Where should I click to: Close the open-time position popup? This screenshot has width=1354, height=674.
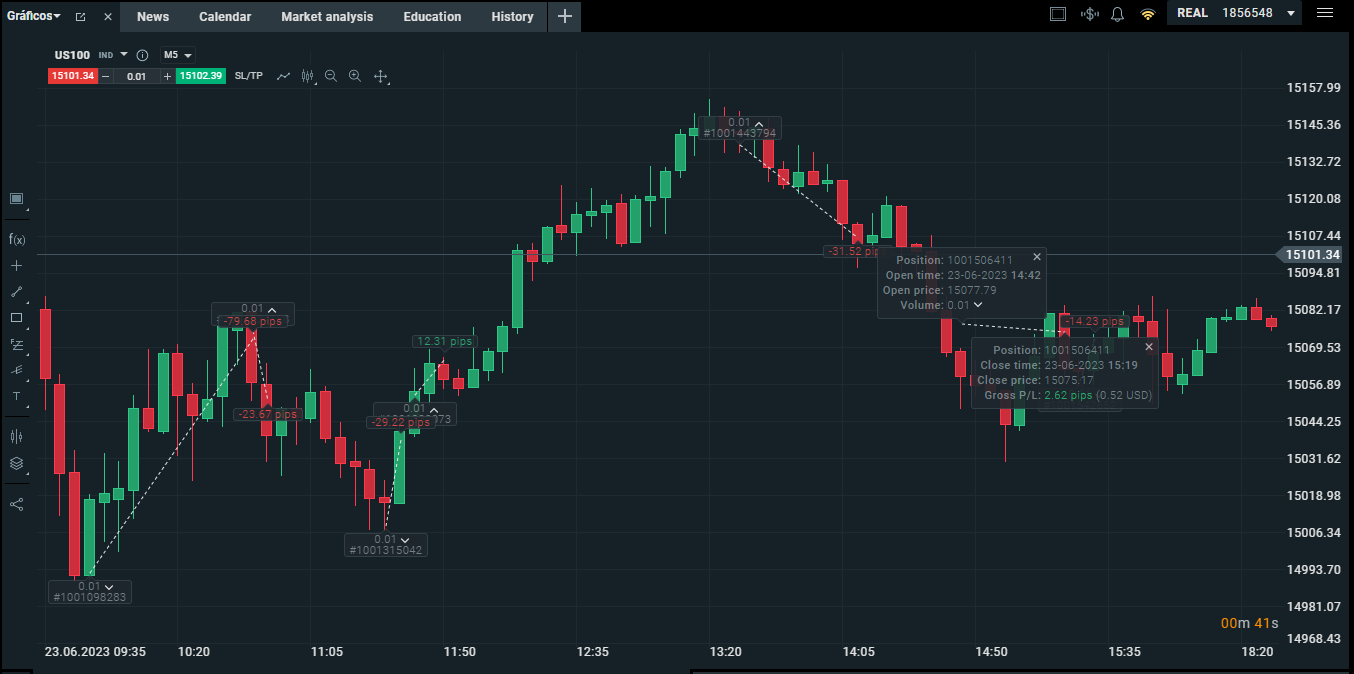1037,257
